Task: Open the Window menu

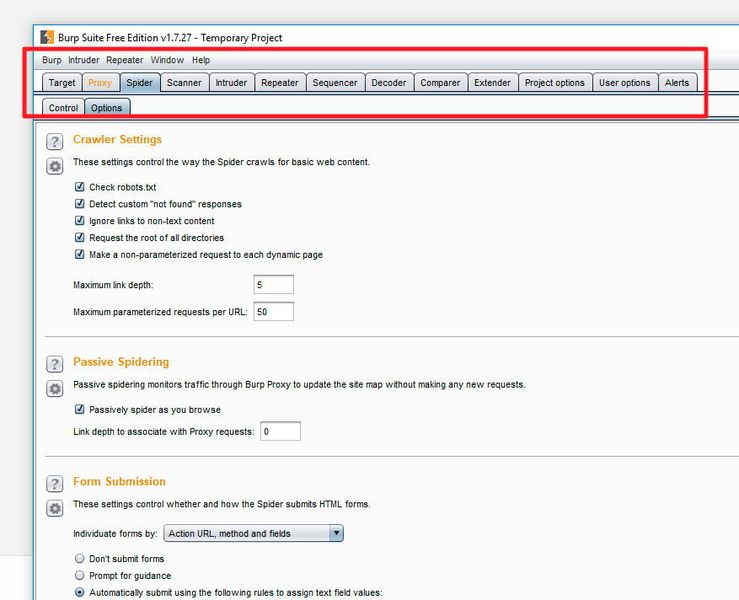Action: (x=167, y=60)
